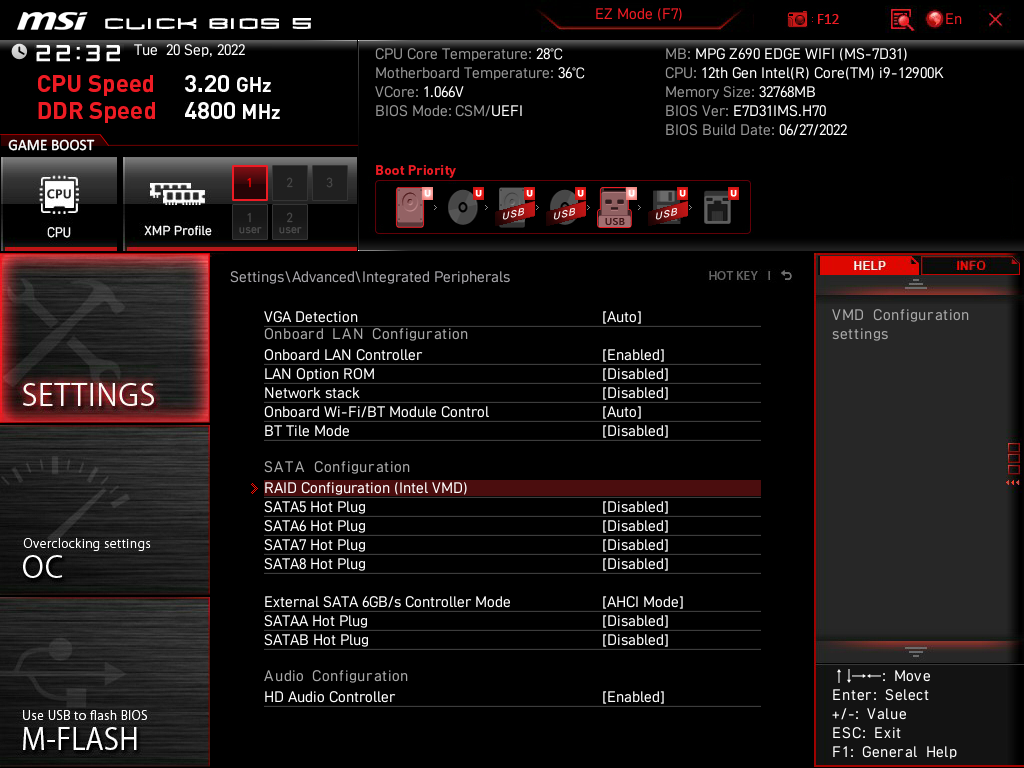The image size is (1024, 768).
Task: Open M-FLASH to flash BIOS
Action: pyautogui.click(x=104, y=682)
